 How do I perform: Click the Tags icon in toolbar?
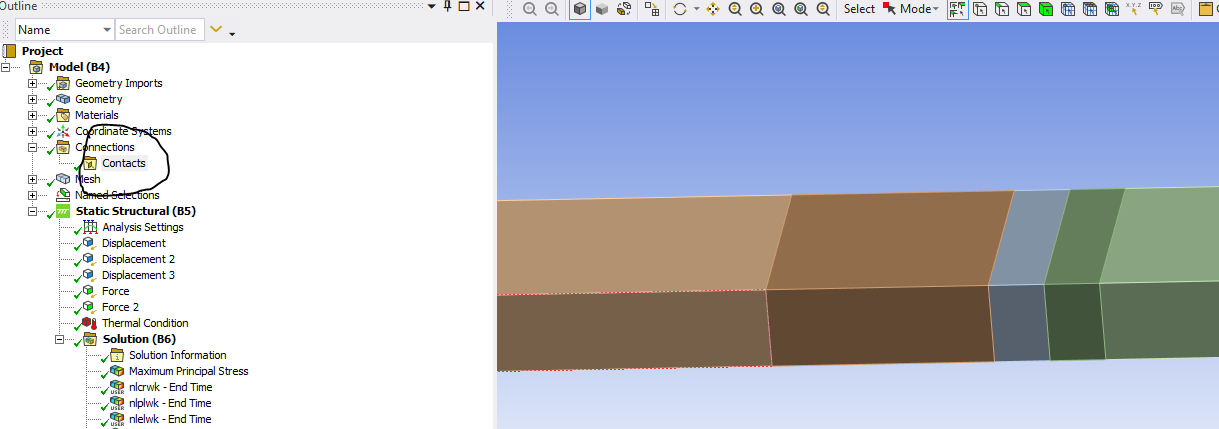pyautogui.click(x=1156, y=9)
